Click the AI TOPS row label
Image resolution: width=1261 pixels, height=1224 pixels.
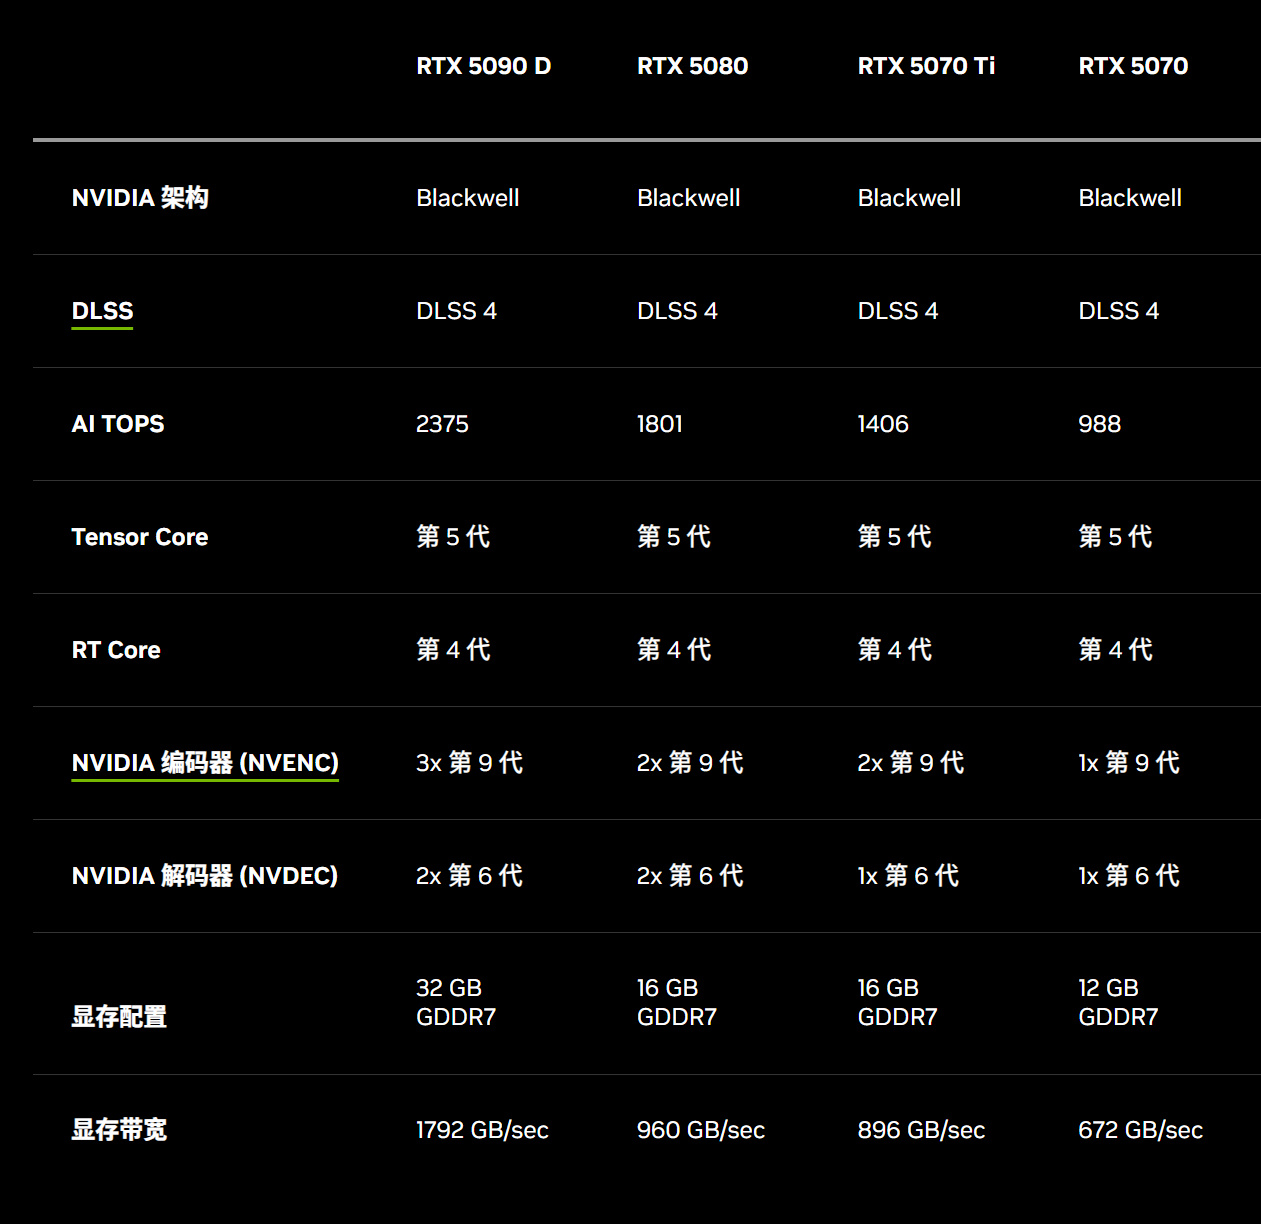pyautogui.click(x=118, y=424)
